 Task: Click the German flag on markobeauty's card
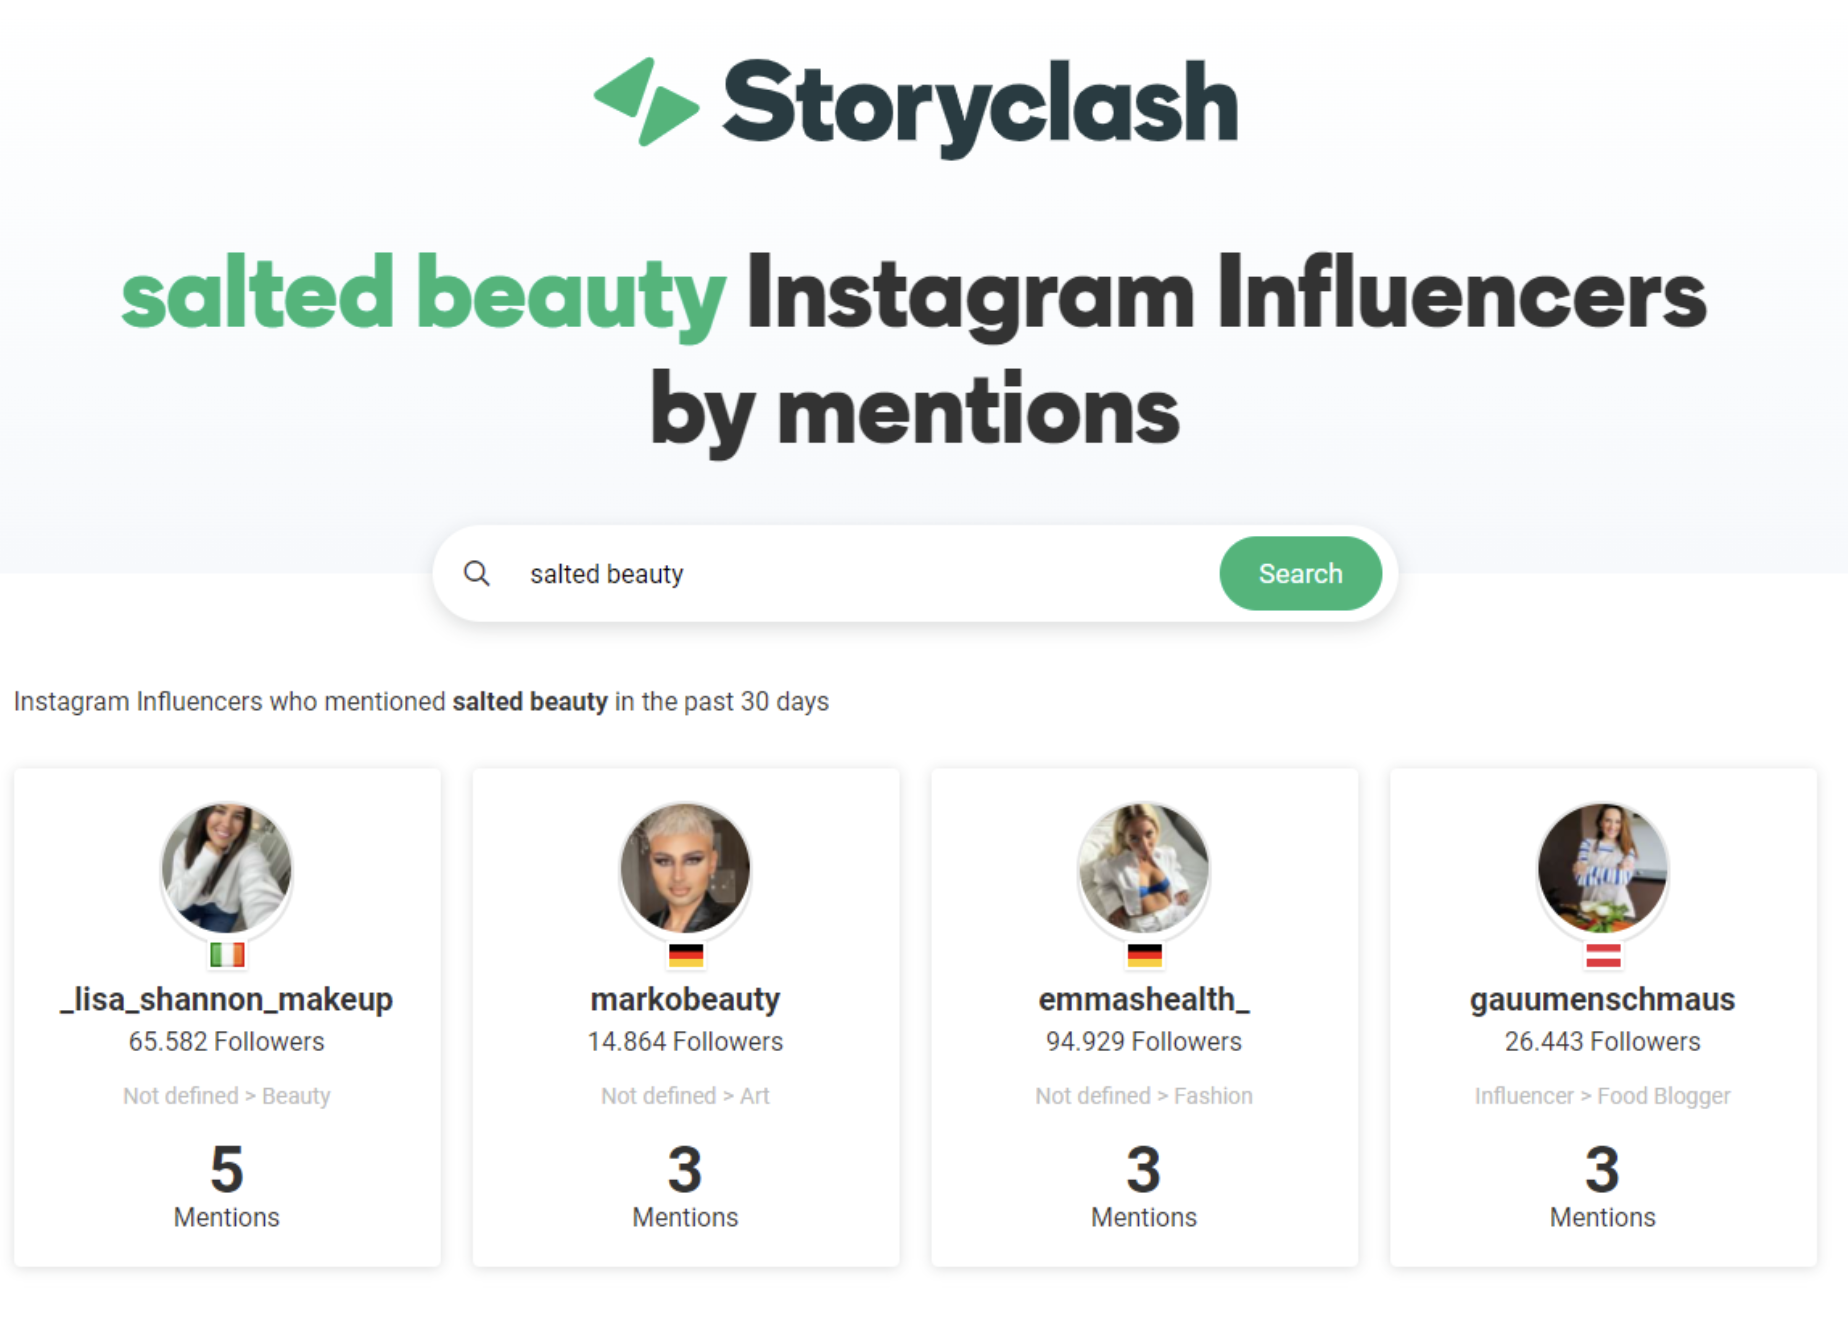(685, 954)
